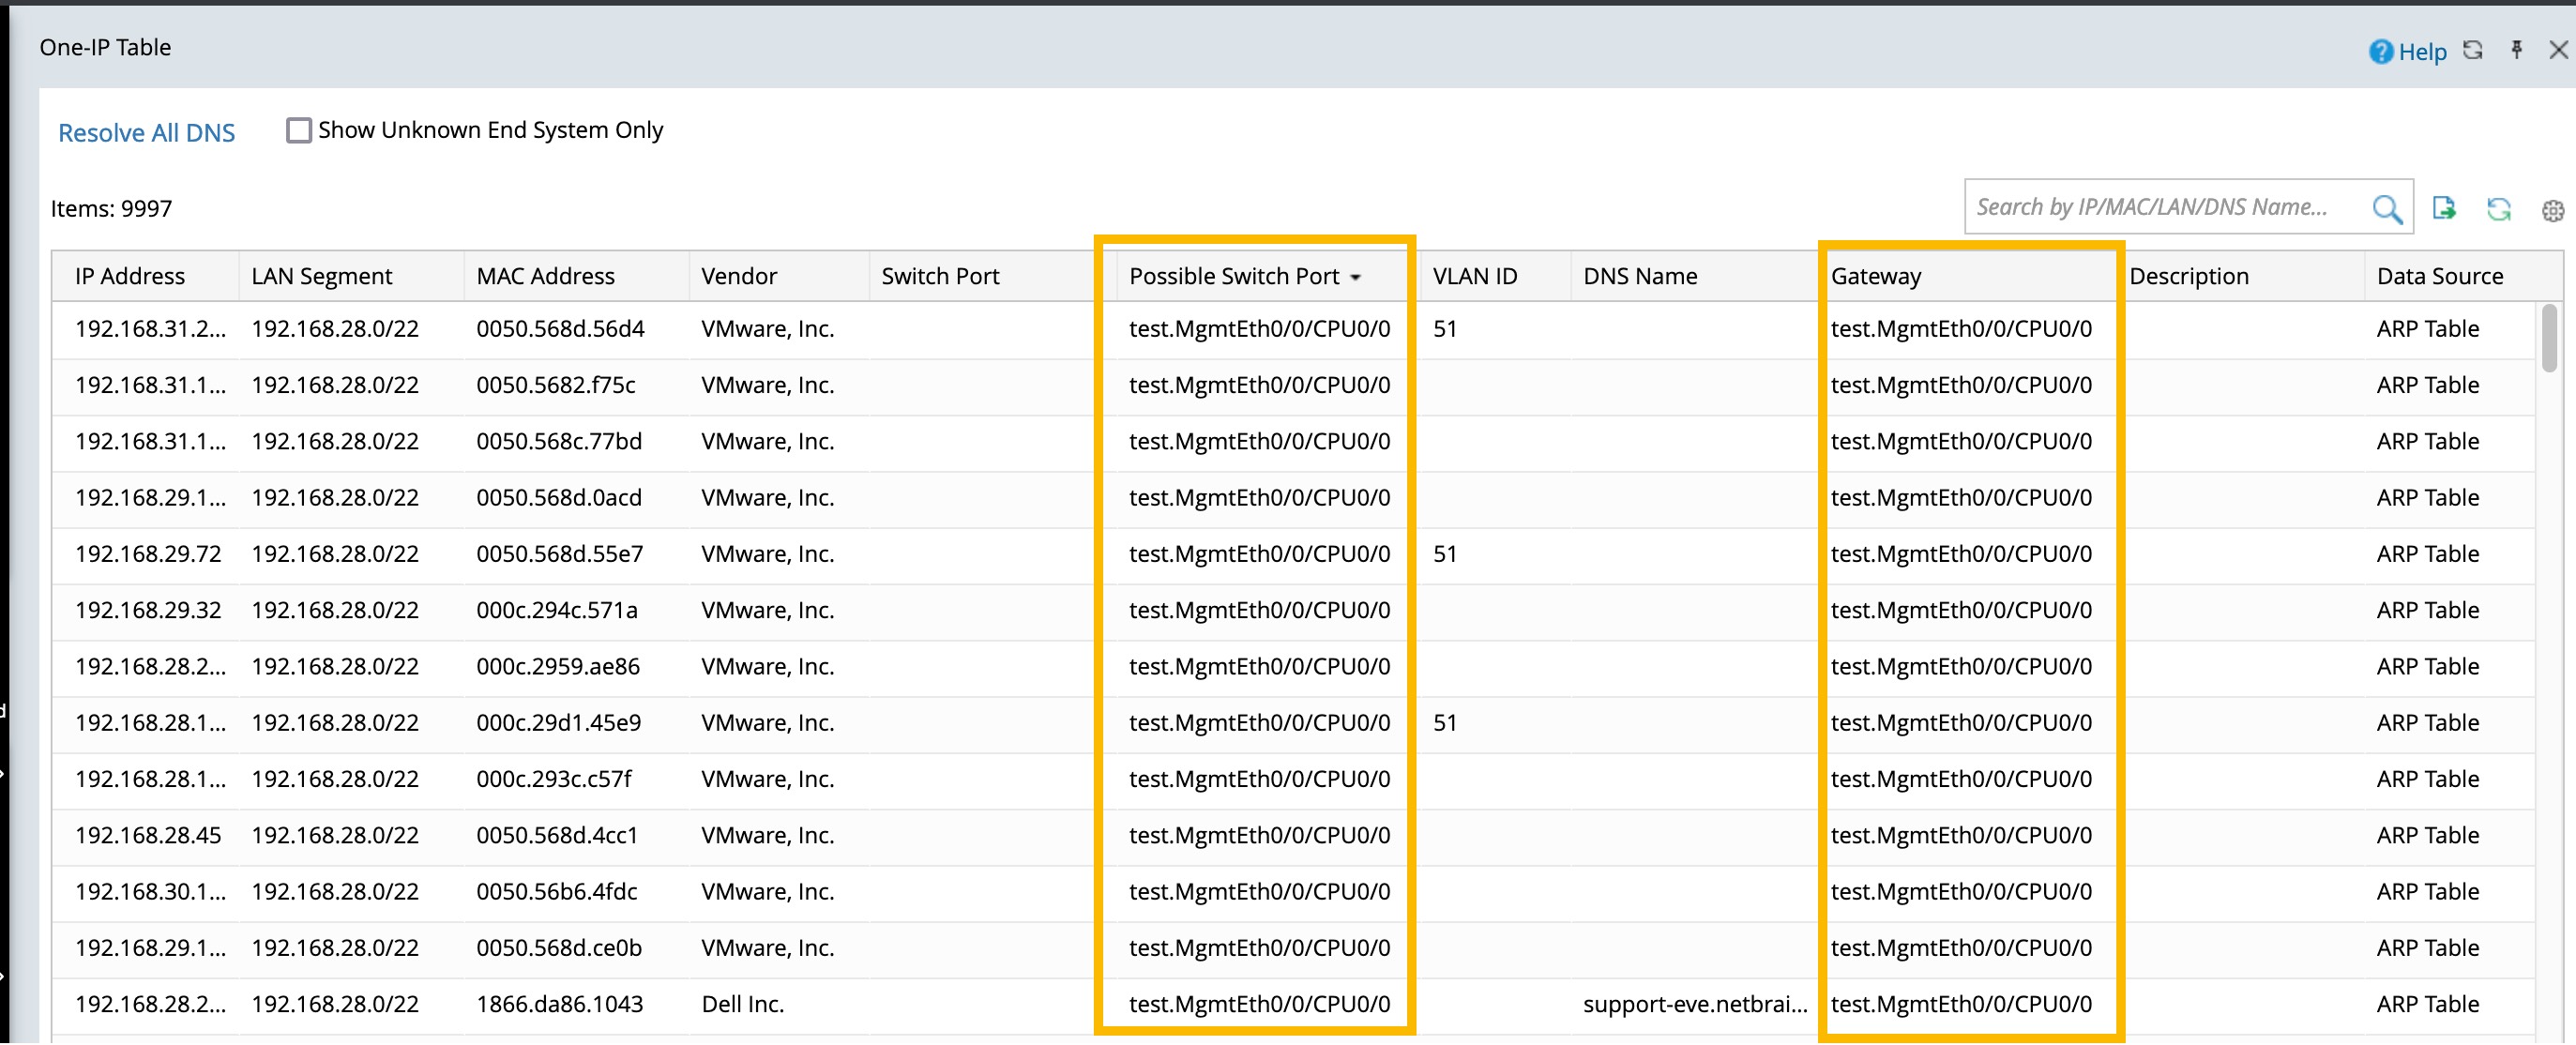
Task: Select the Dell Inc. vendor row
Action: point(742,1004)
